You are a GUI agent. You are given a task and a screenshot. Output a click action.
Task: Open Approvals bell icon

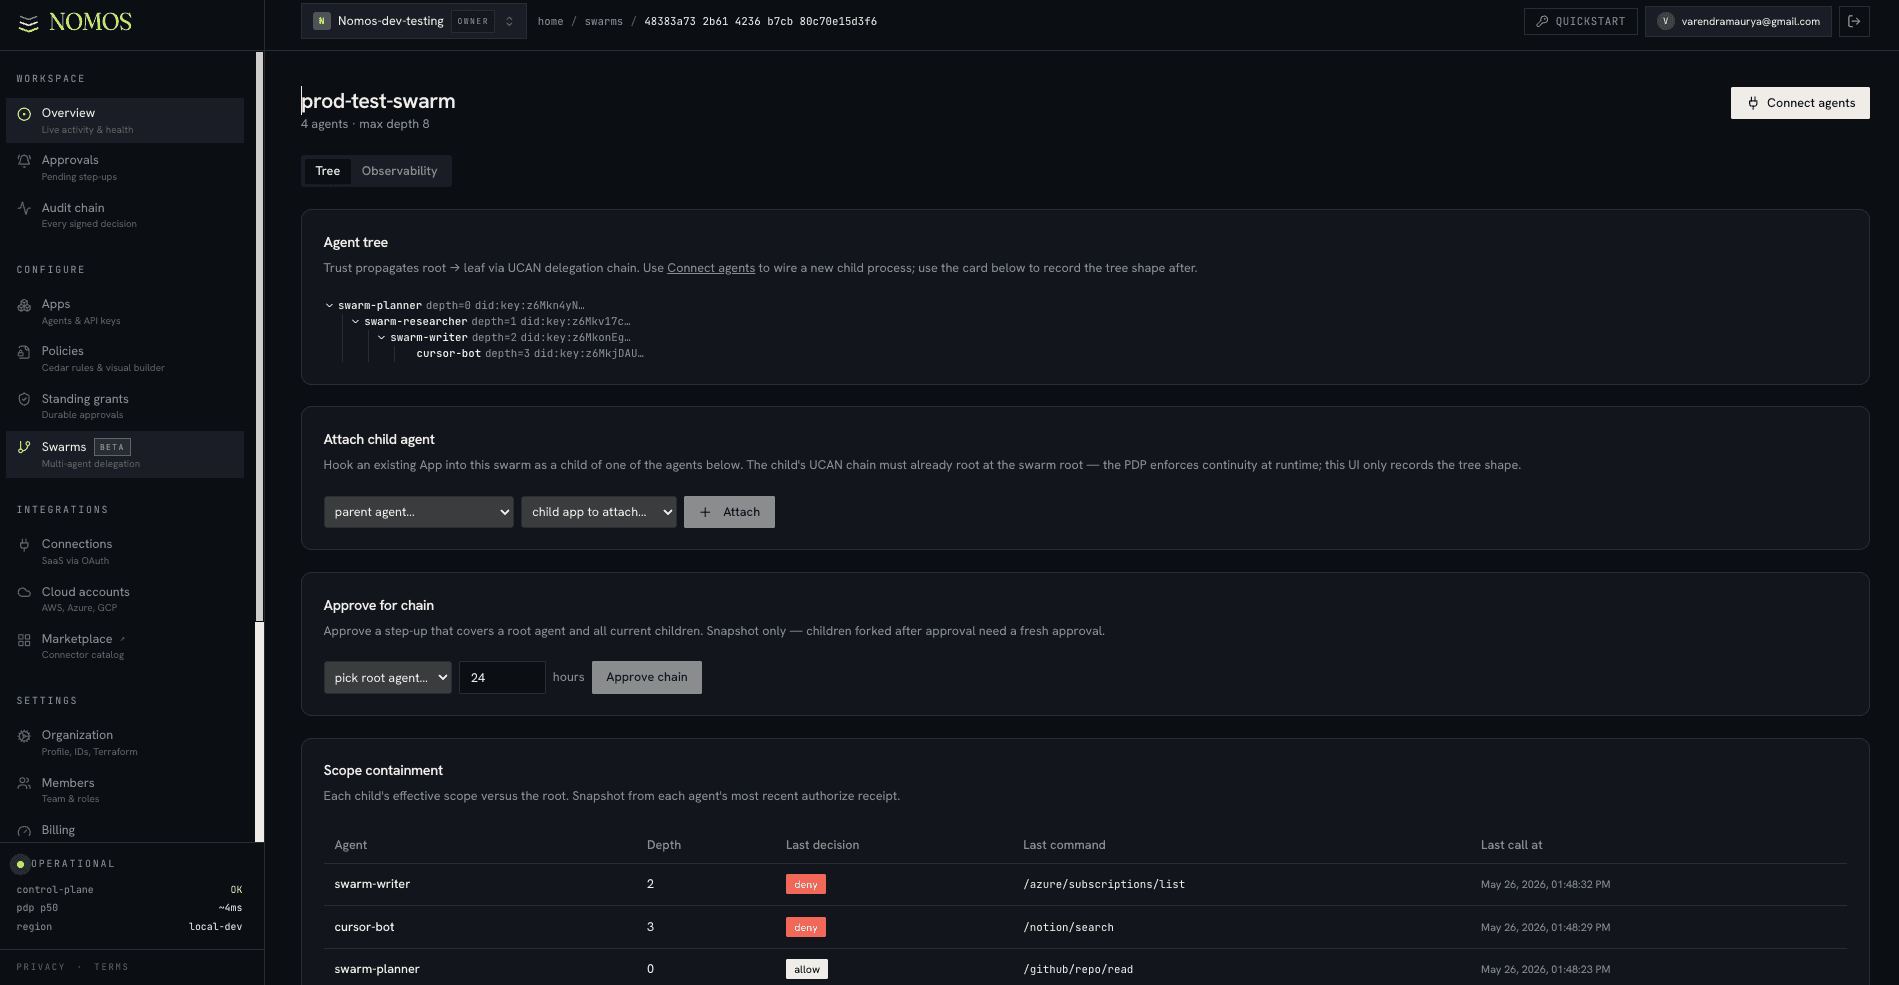pyautogui.click(x=24, y=161)
